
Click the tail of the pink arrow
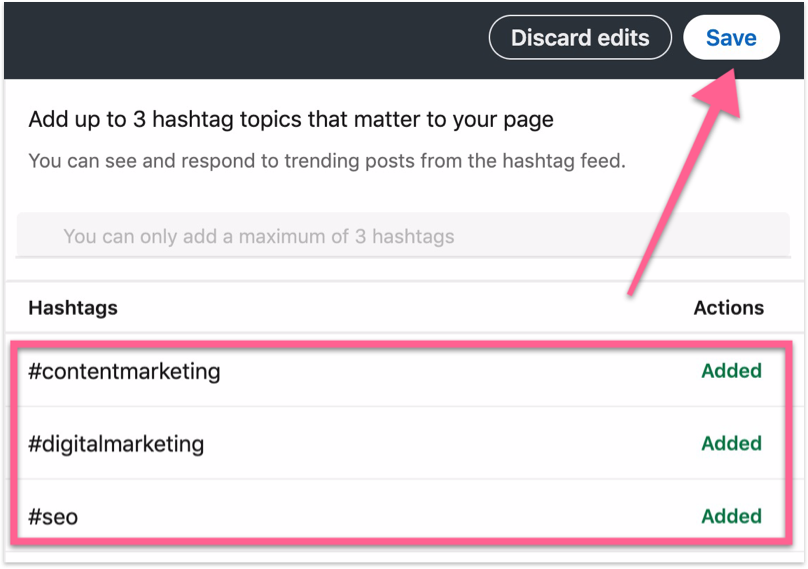[634, 288]
